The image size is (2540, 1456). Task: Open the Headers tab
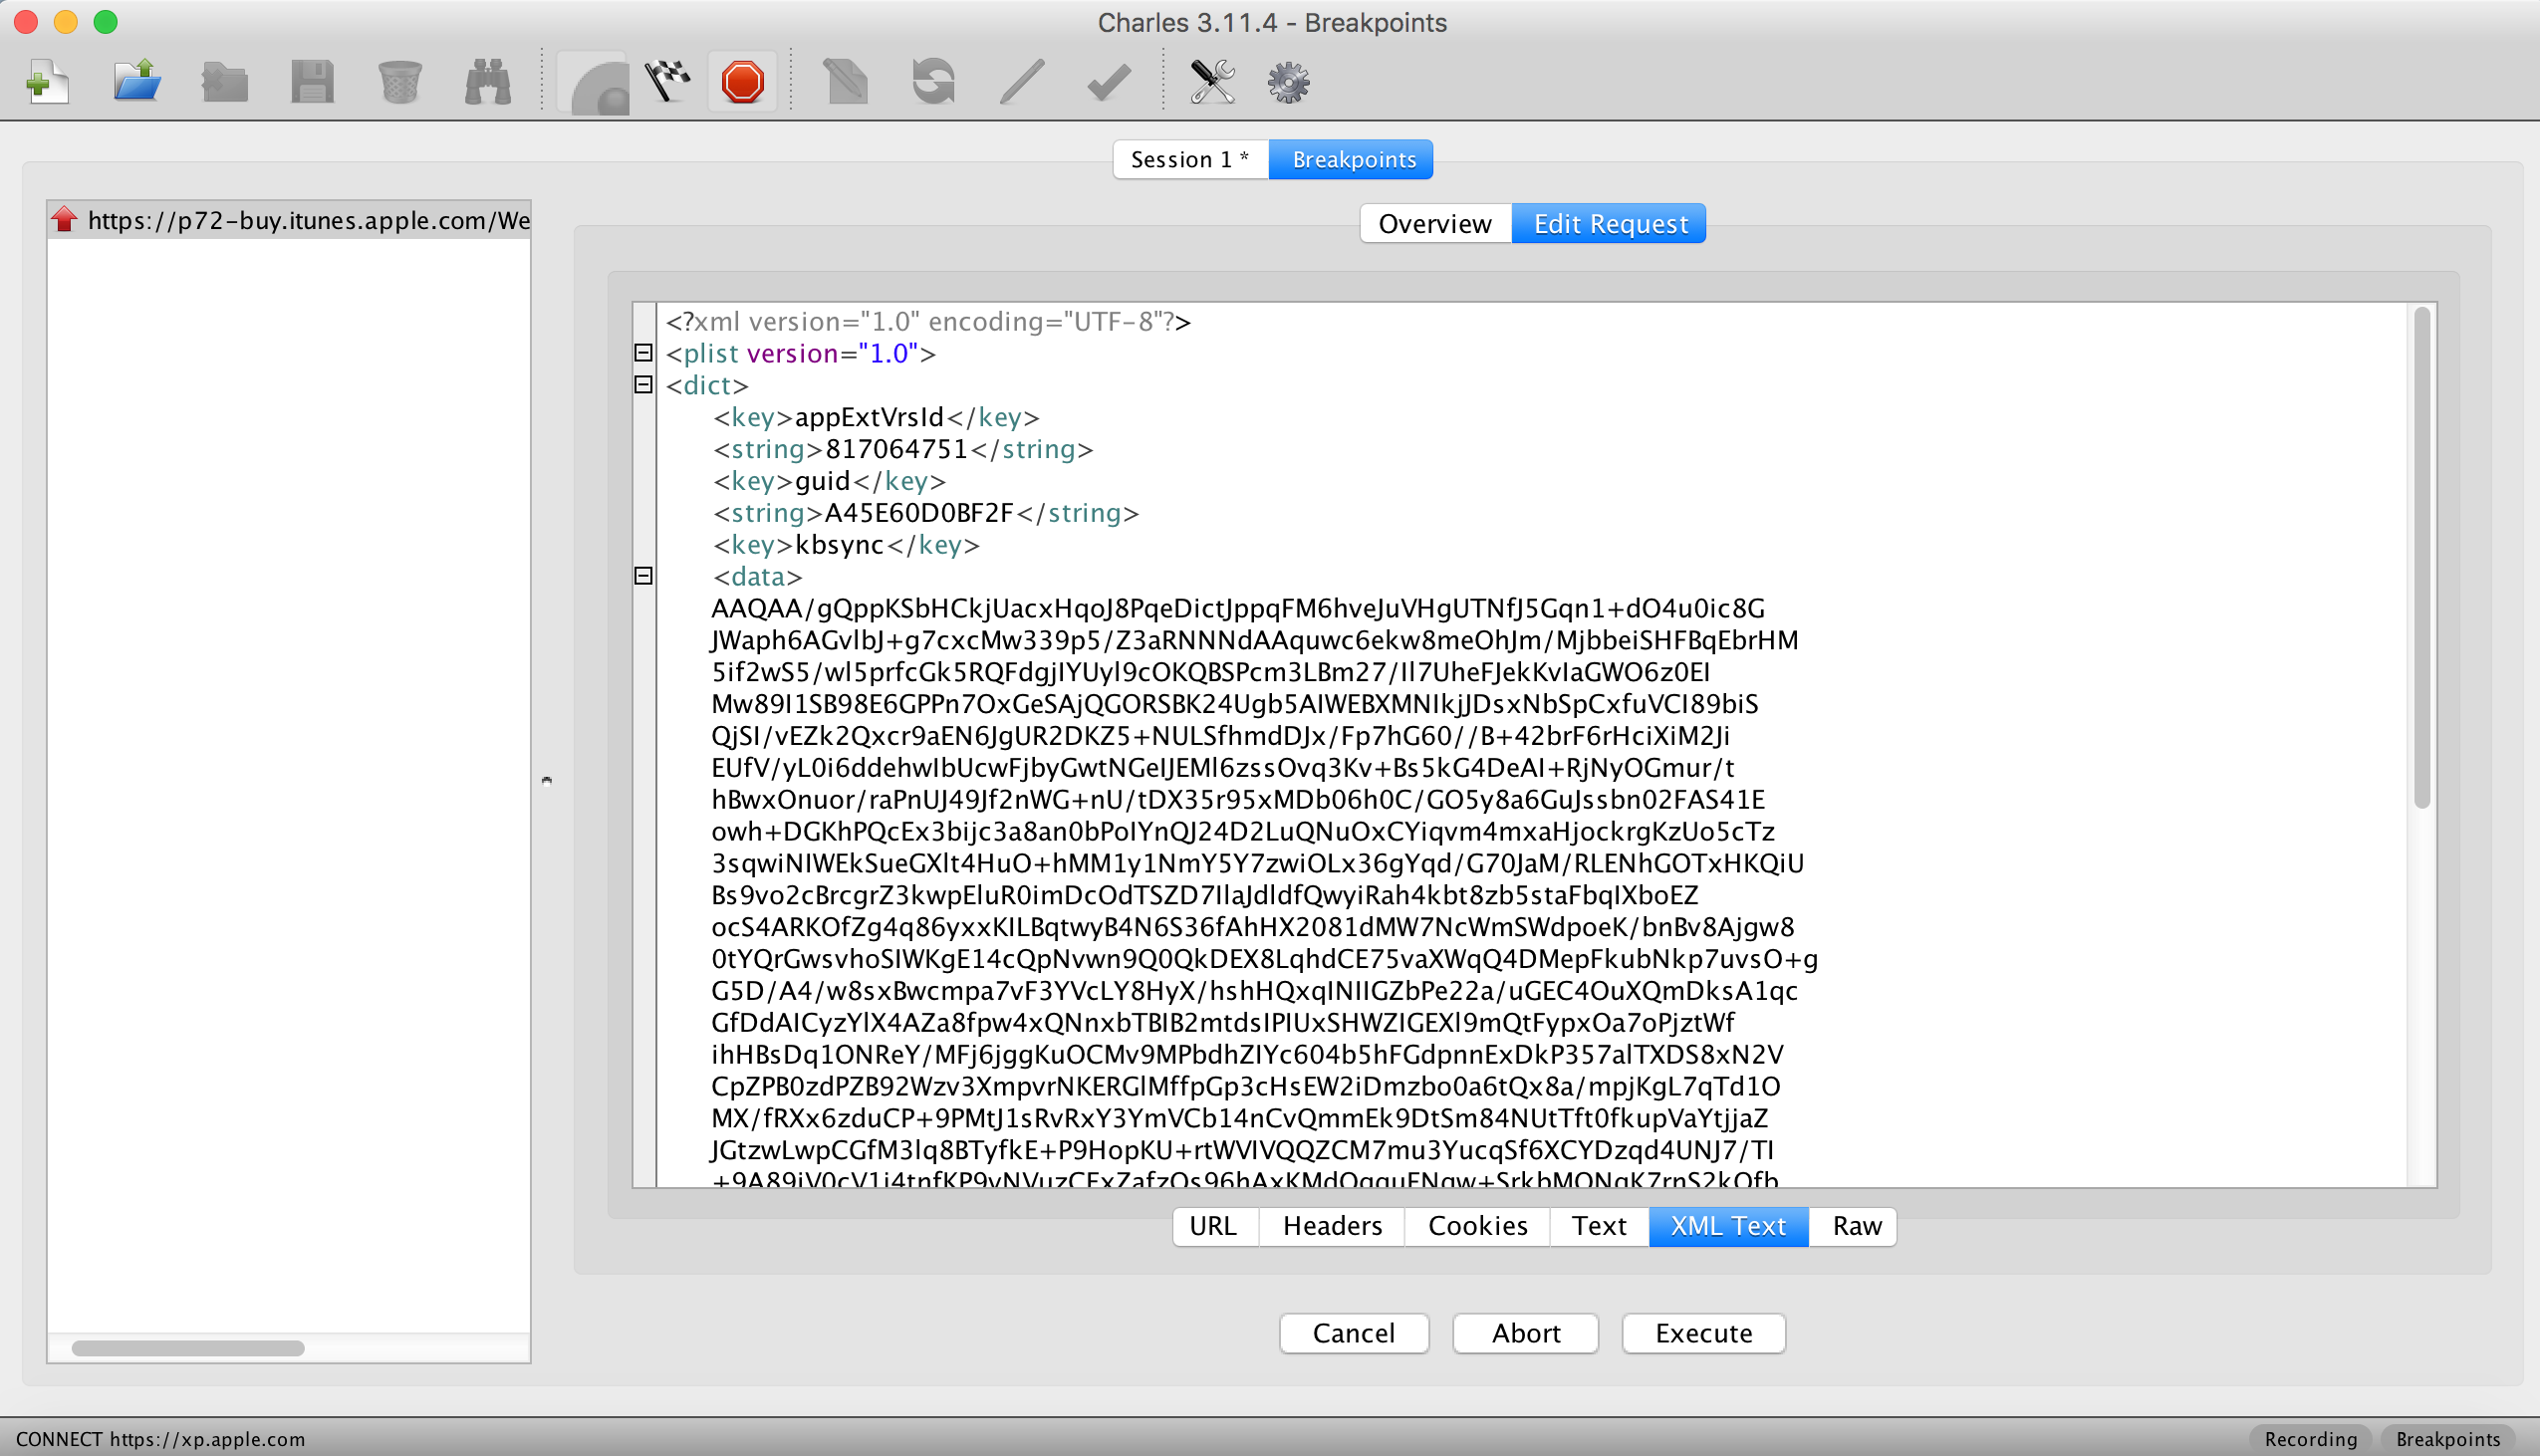[1331, 1226]
